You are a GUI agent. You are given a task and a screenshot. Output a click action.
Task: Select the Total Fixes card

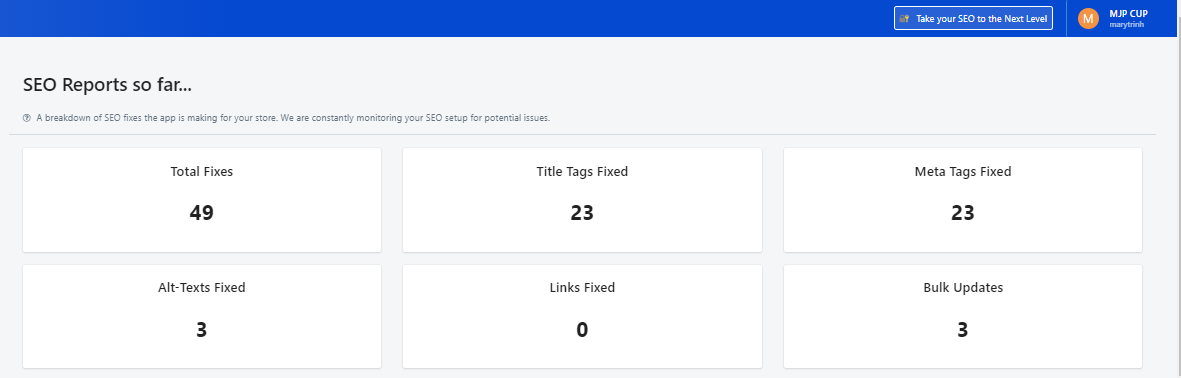pyautogui.click(x=202, y=200)
